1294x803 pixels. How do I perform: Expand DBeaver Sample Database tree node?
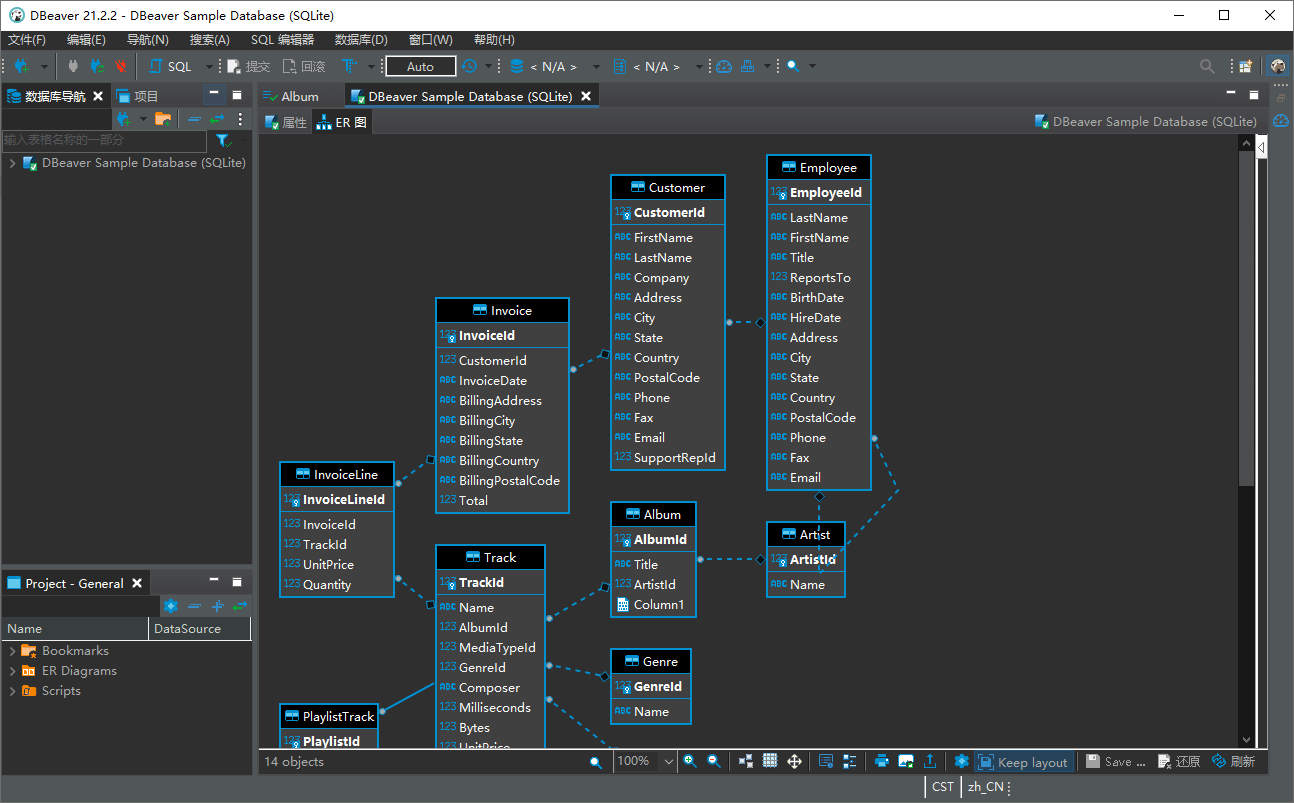(12, 163)
